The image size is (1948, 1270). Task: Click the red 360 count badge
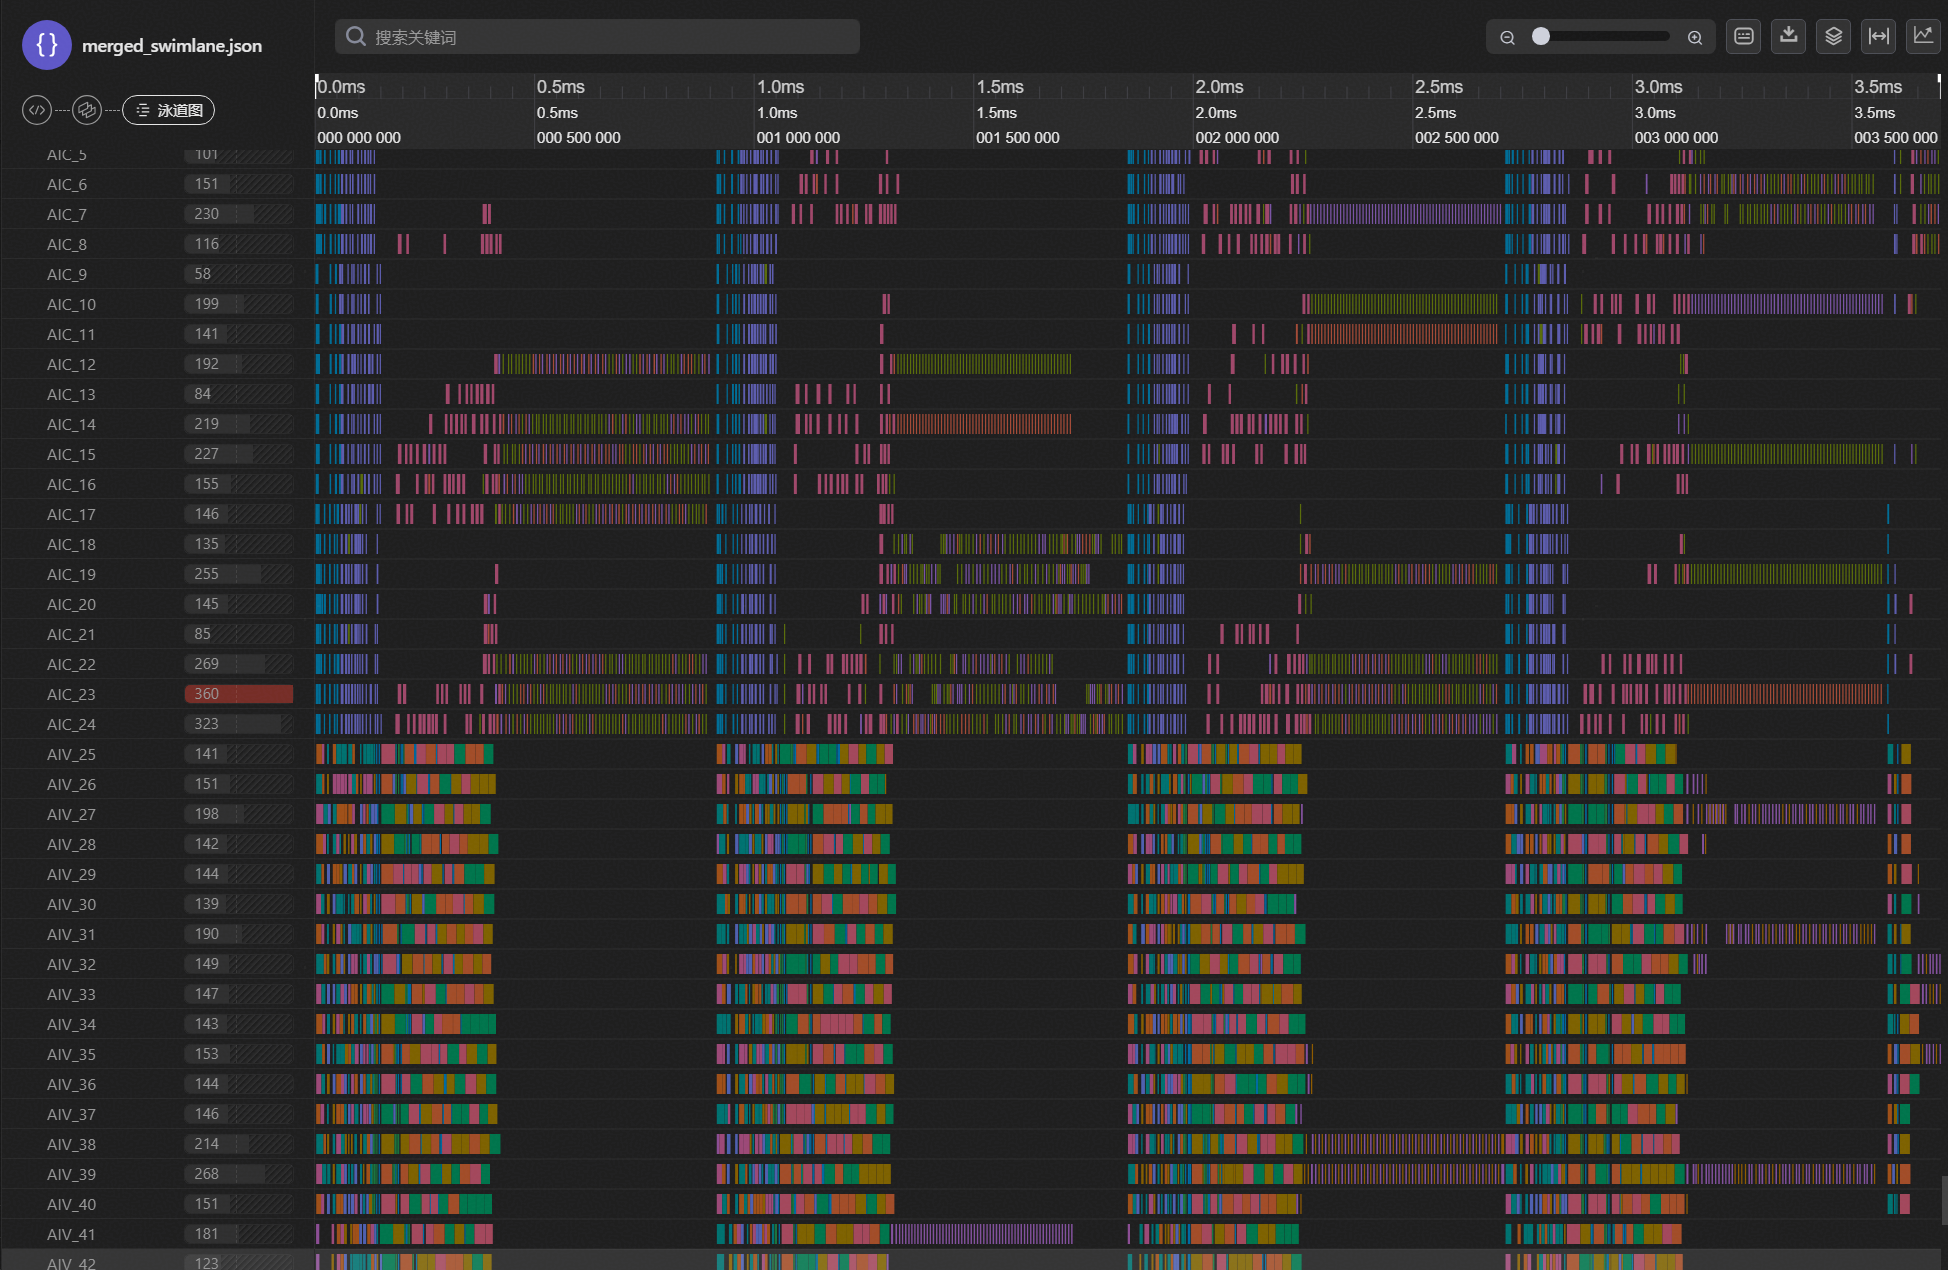(238, 694)
